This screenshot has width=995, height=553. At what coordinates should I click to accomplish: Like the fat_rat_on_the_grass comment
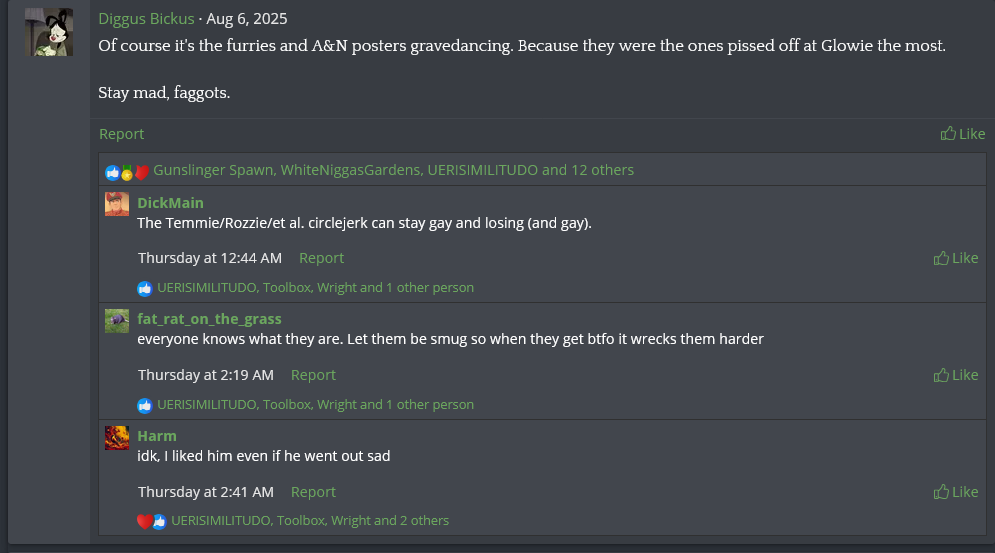pyautogui.click(x=941, y=375)
